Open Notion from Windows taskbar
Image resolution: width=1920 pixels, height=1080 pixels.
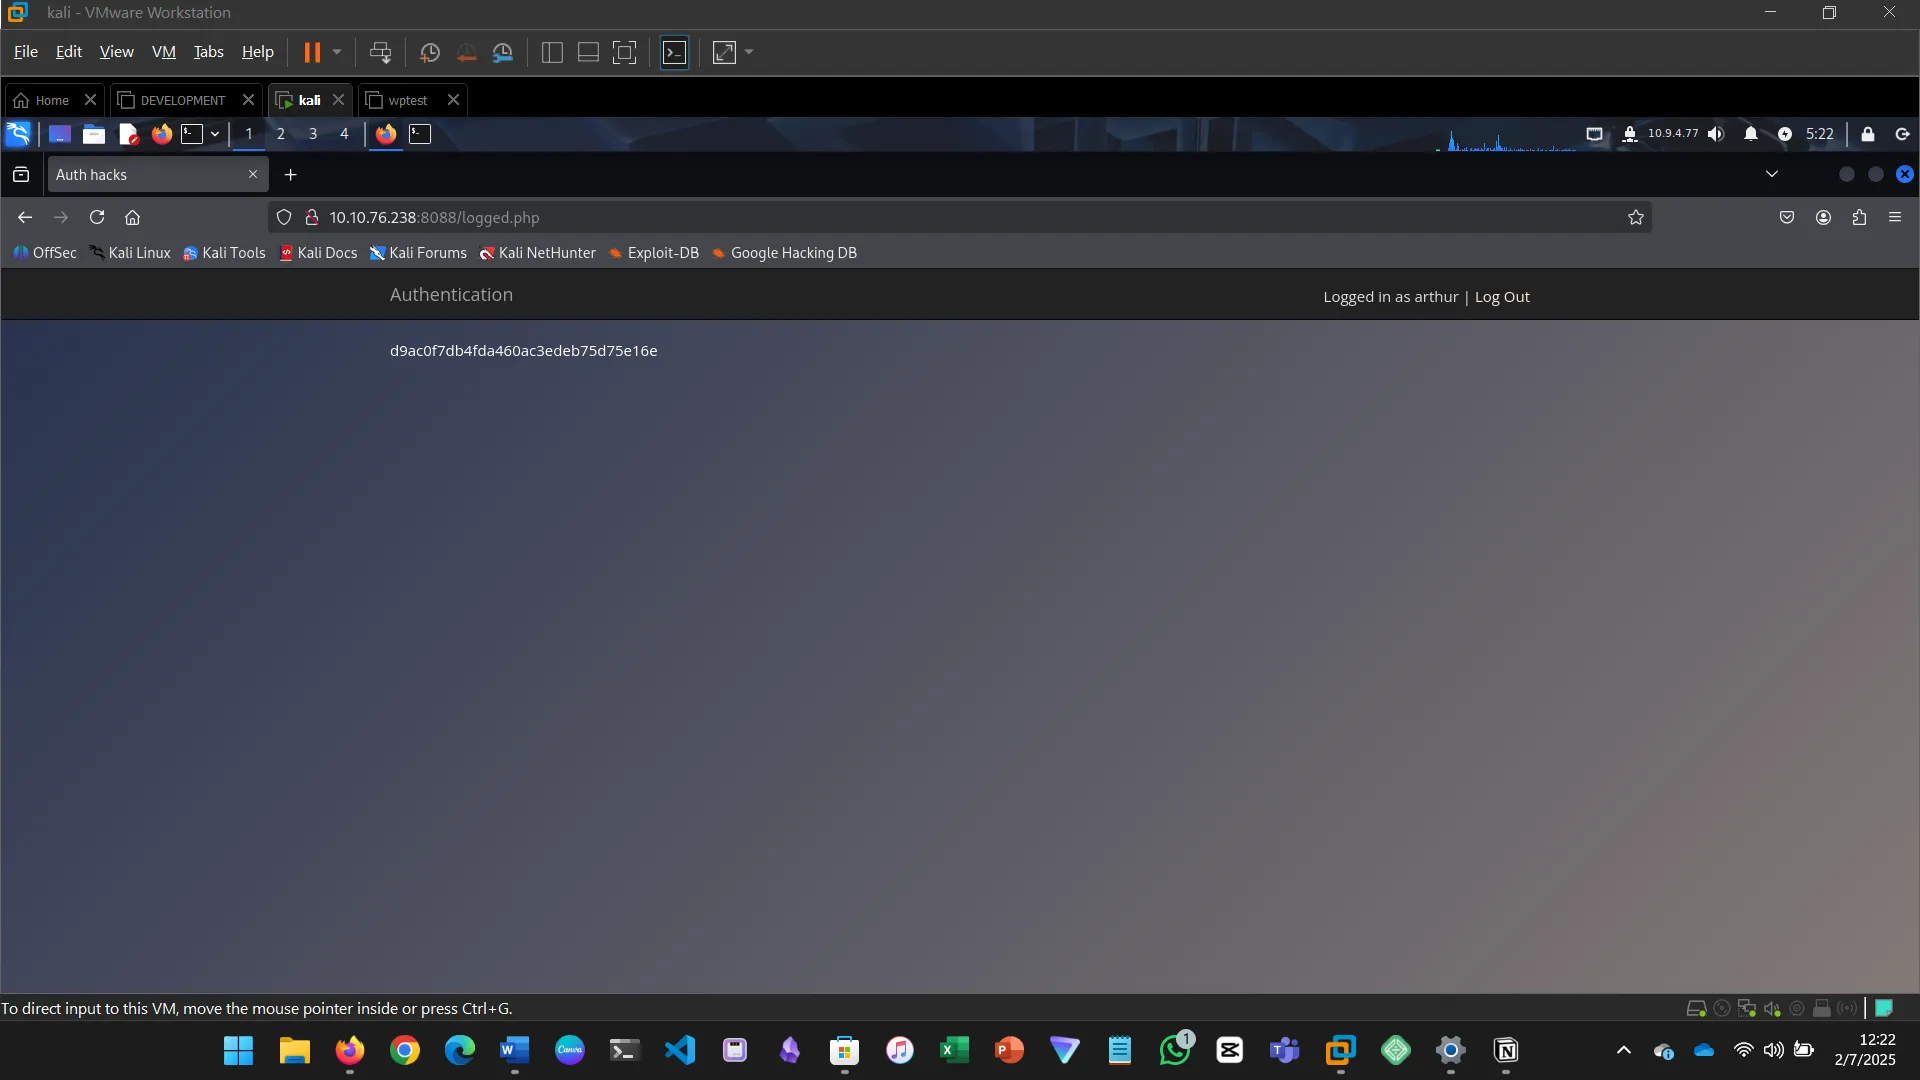point(1506,1050)
